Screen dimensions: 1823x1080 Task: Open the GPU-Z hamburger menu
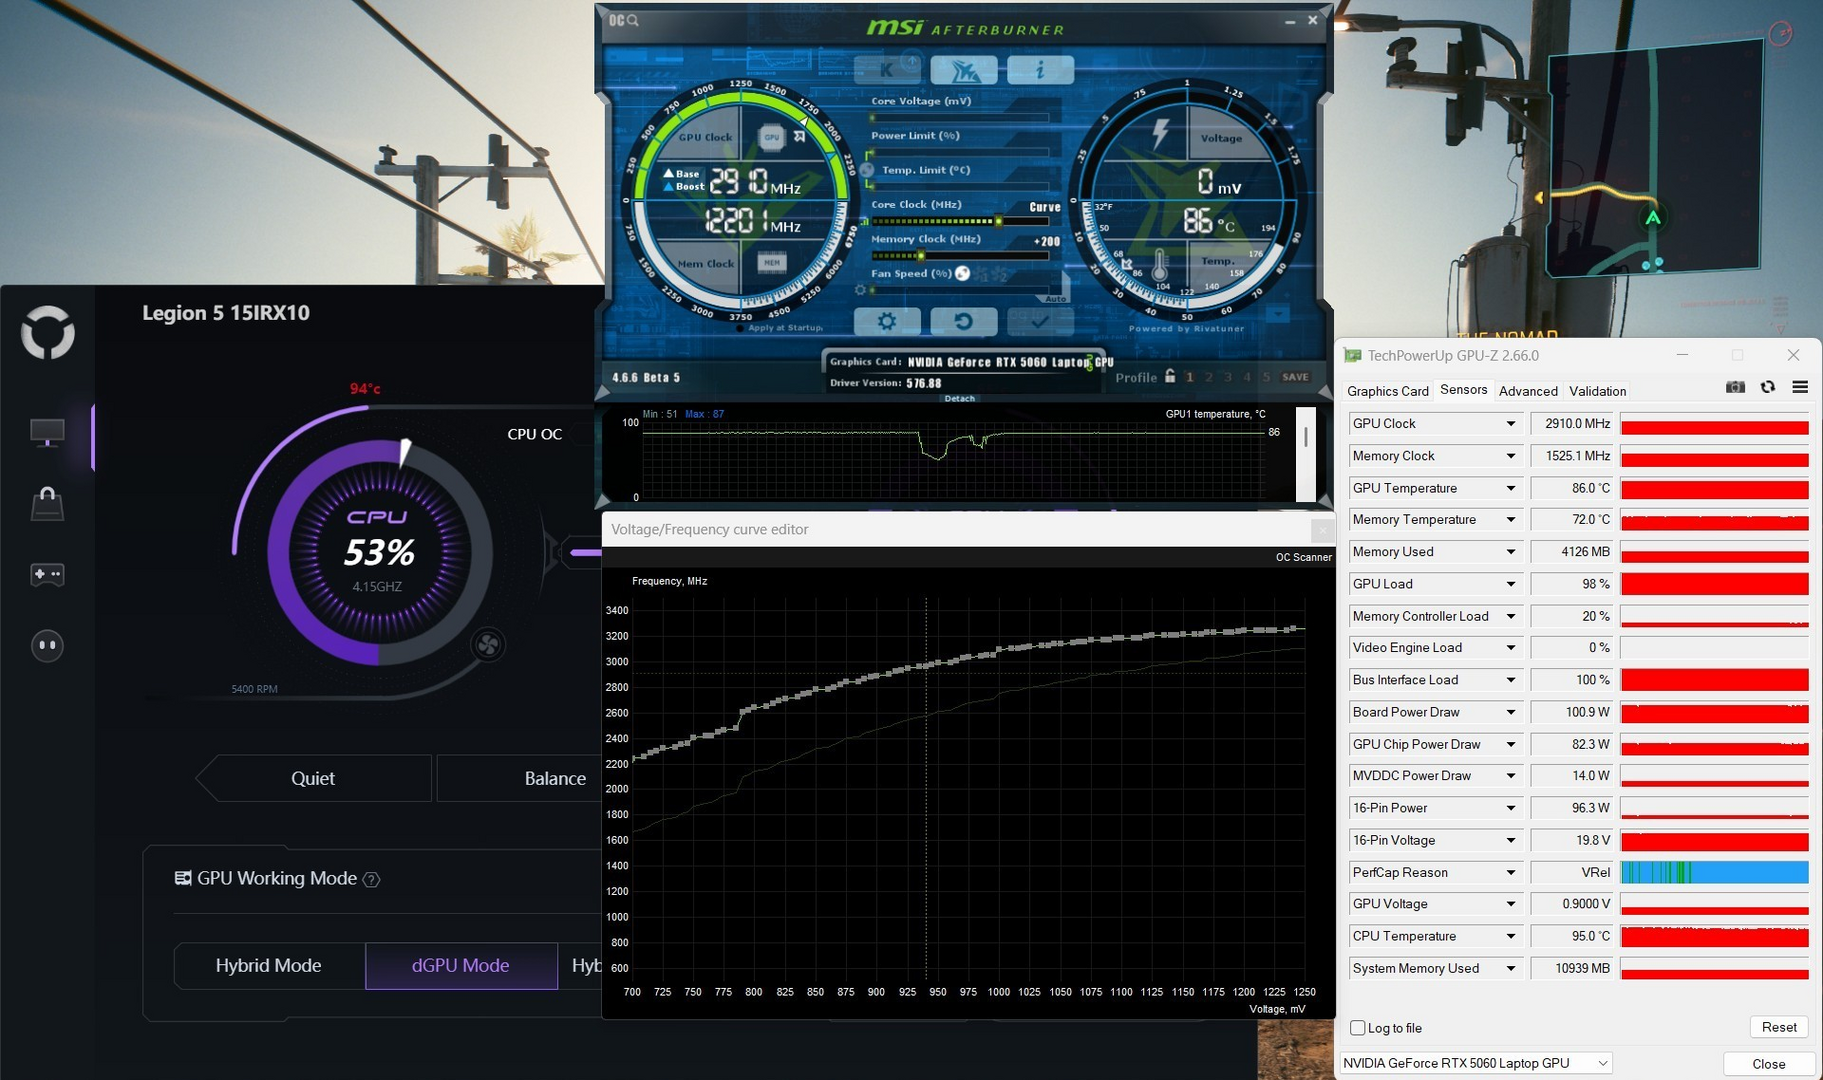tap(1800, 387)
